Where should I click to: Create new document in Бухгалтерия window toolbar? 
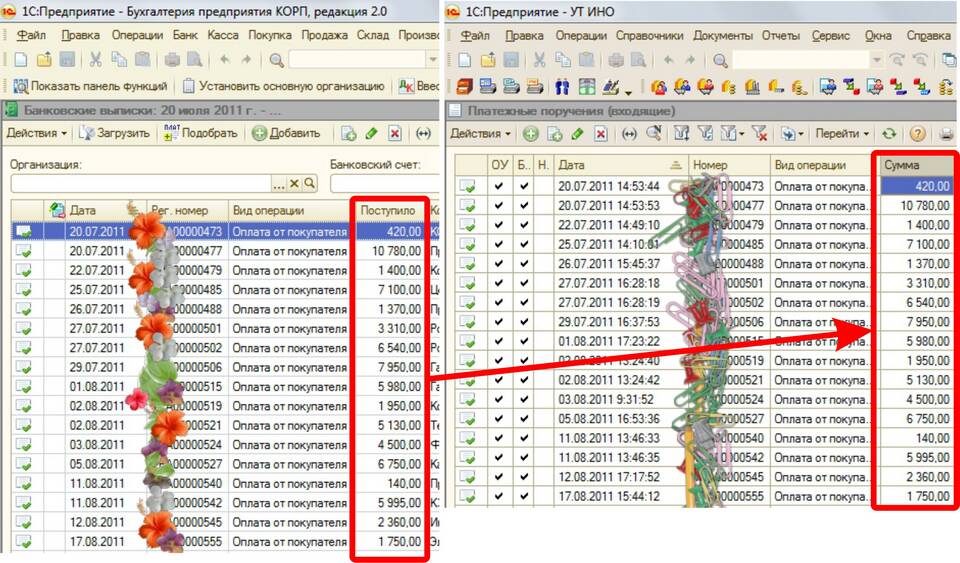pyautogui.click(x=20, y=60)
